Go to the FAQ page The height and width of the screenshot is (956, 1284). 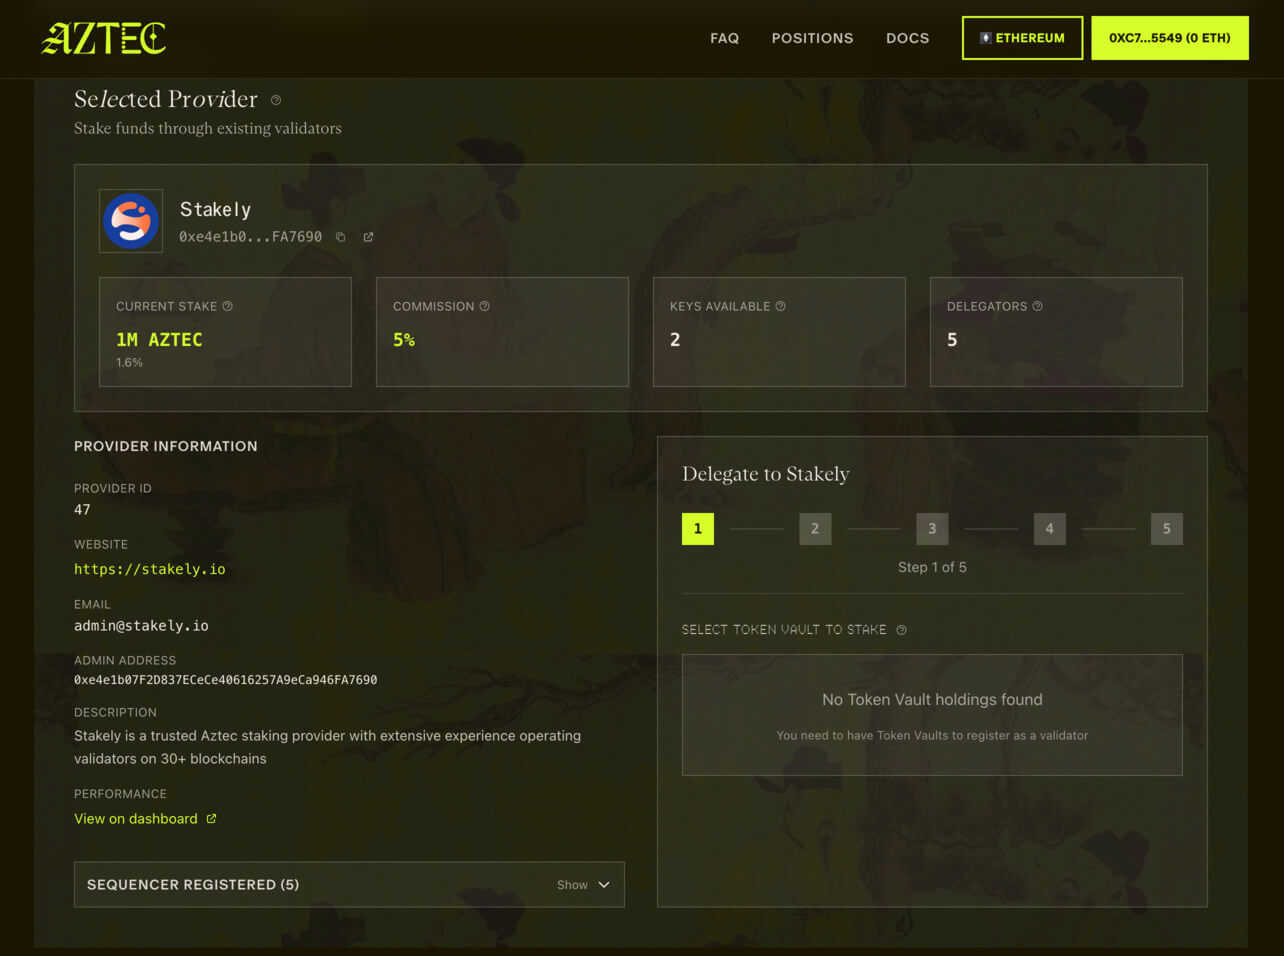pos(724,38)
